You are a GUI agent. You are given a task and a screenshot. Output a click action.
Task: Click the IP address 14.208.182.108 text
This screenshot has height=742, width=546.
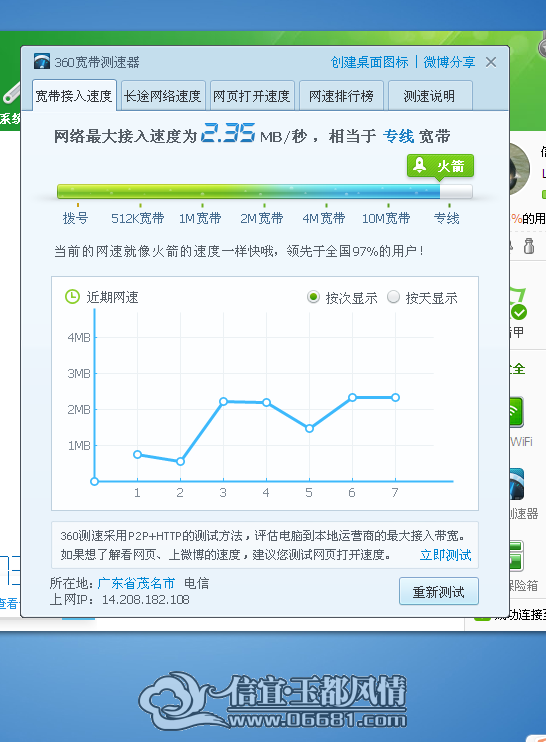coord(146,600)
